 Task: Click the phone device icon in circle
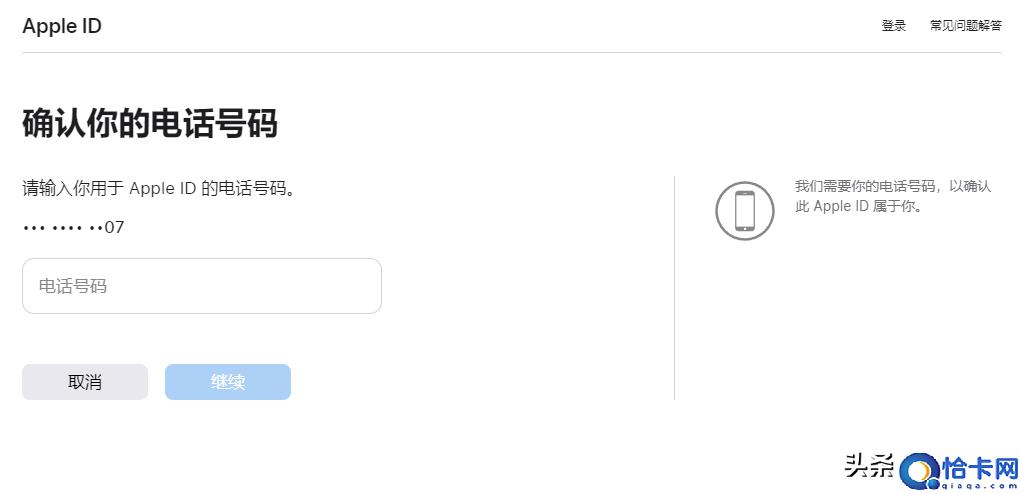pos(744,210)
